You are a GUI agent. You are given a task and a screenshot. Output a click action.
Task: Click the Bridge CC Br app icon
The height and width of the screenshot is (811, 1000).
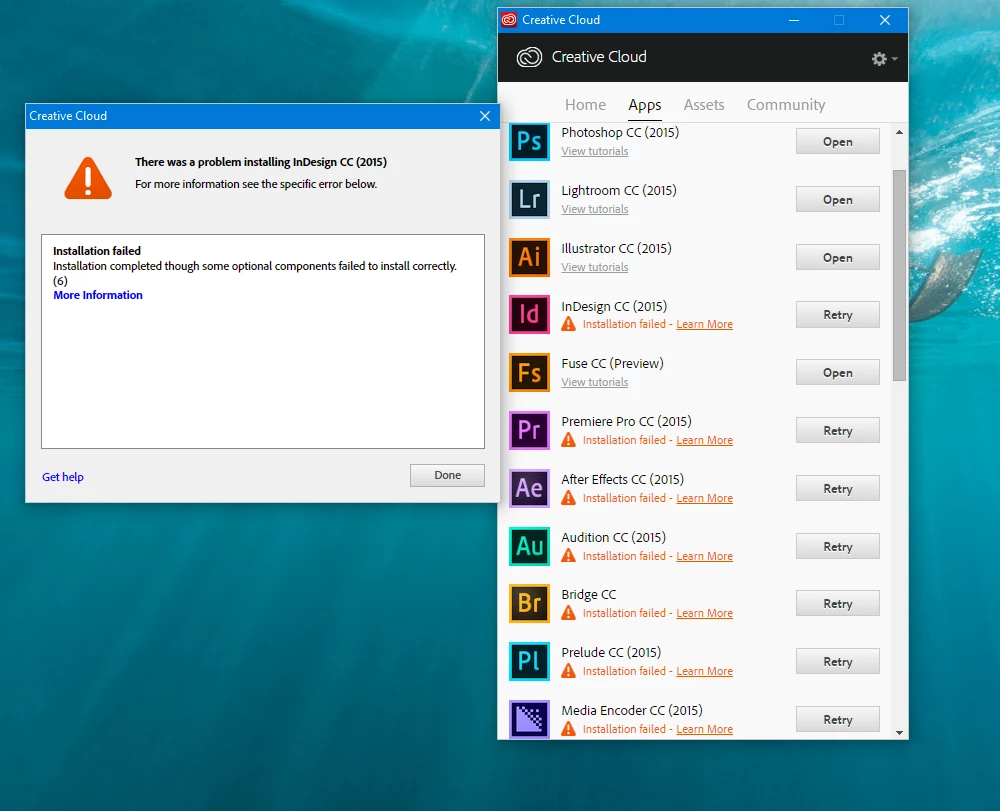point(529,603)
